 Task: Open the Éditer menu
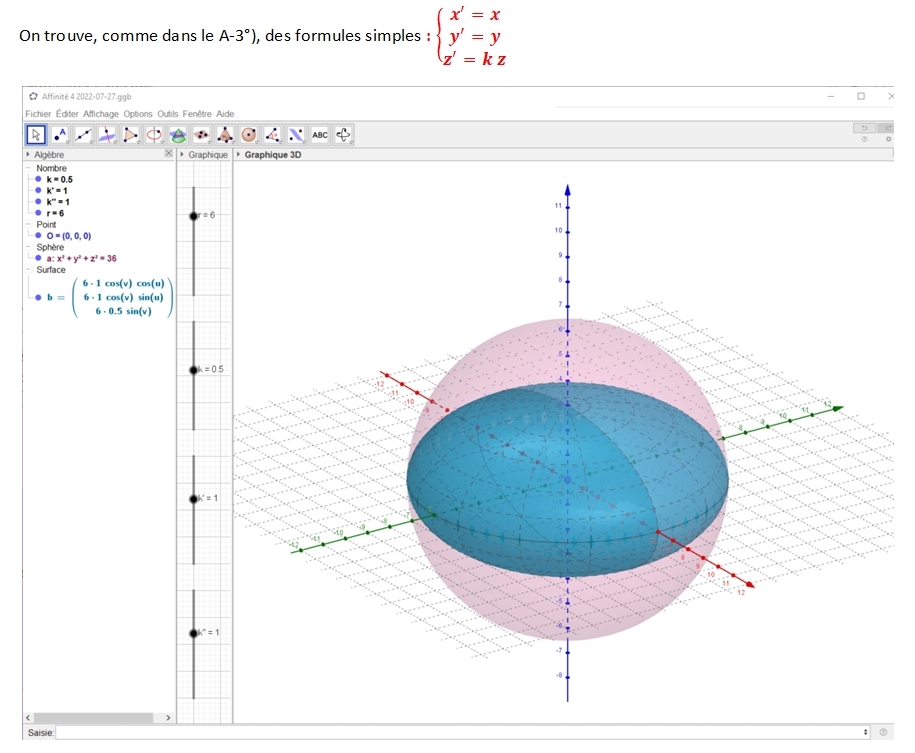pyautogui.click(x=67, y=114)
